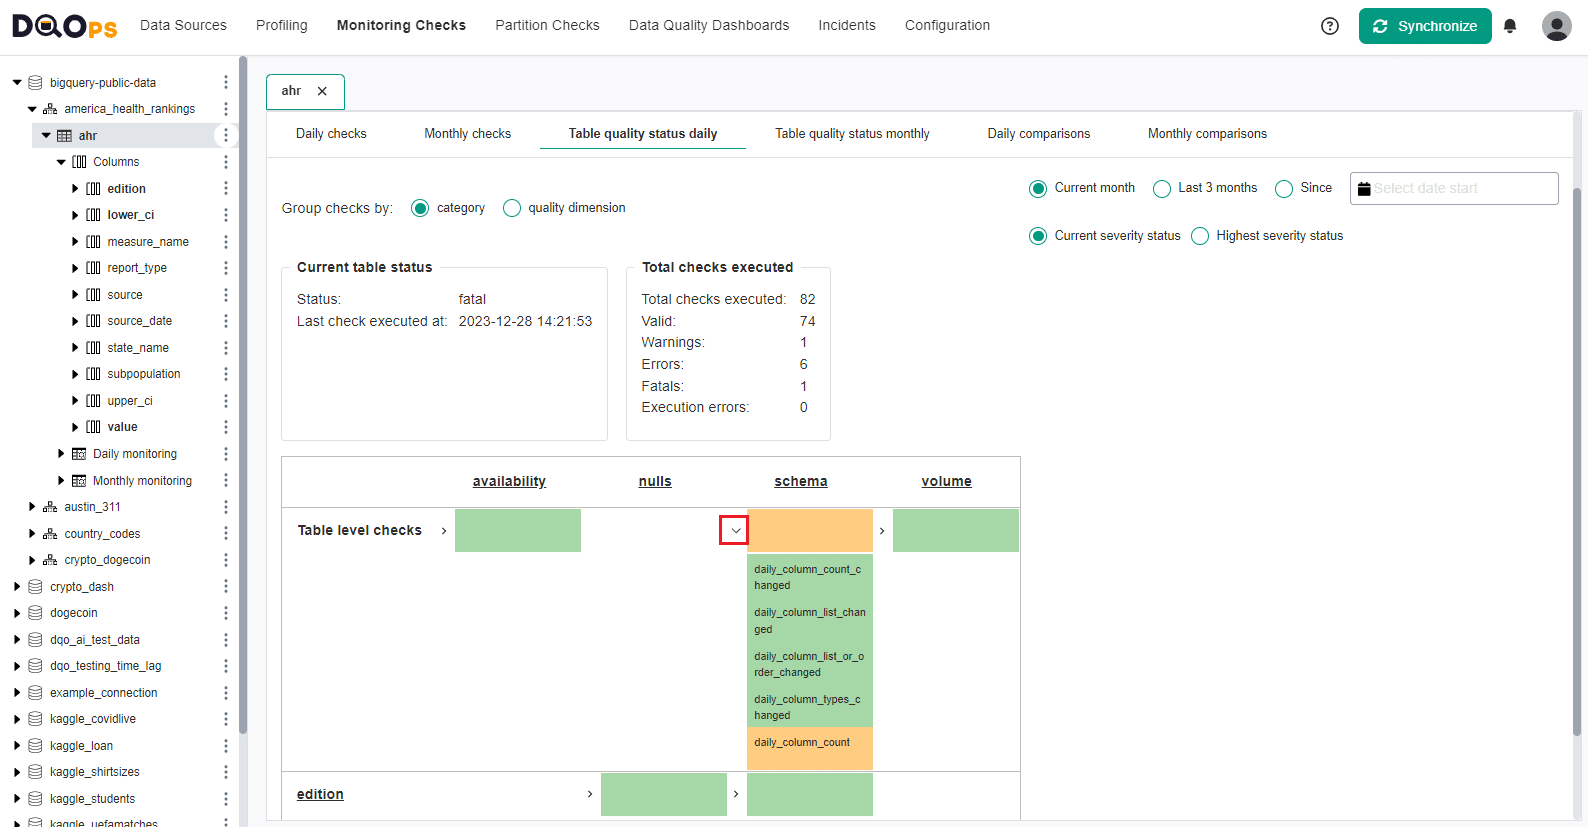Viewport: 1588px width, 827px height.
Task: Click the Select date start field
Action: [x=1454, y=188]
